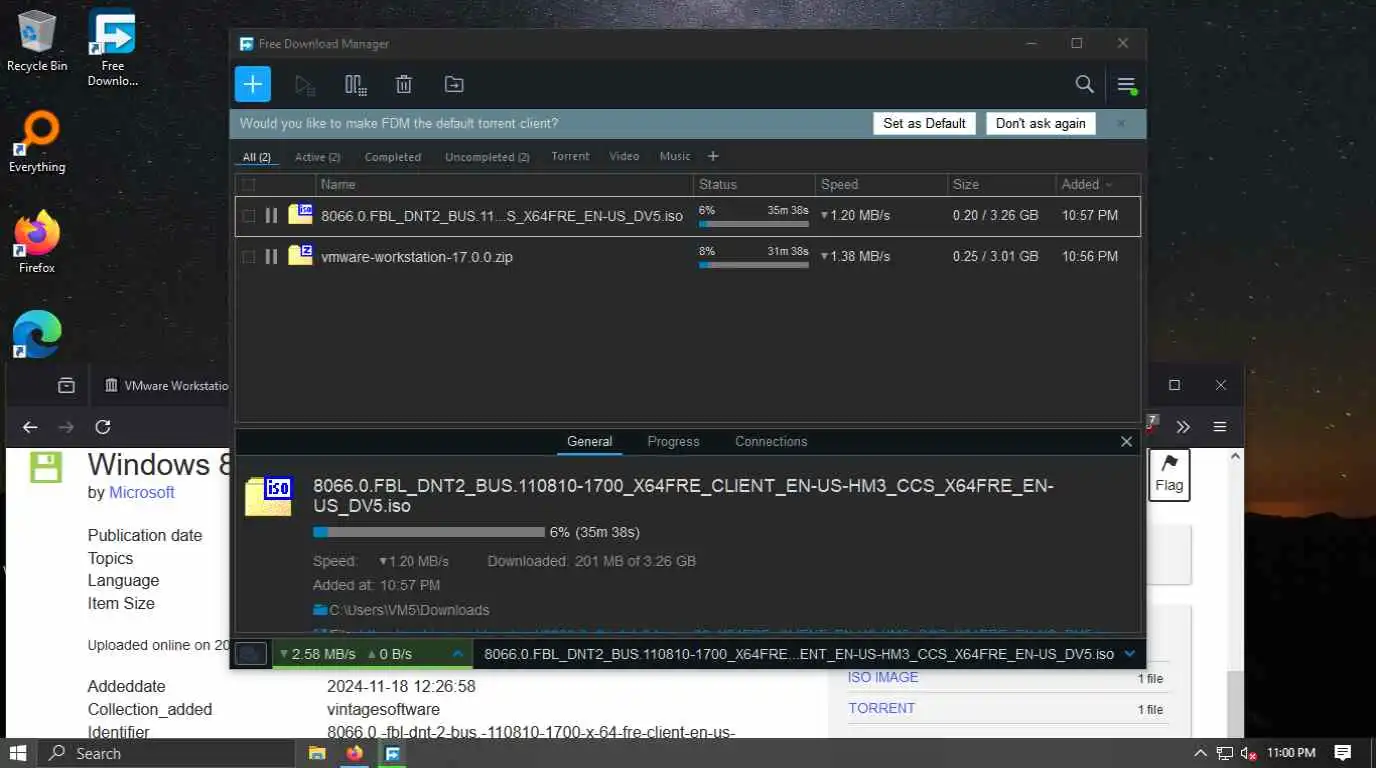The height and width of the screenshot is (768, 1376).
Task: Open the Everything desktop shortcut
Action: pos(37,142)
